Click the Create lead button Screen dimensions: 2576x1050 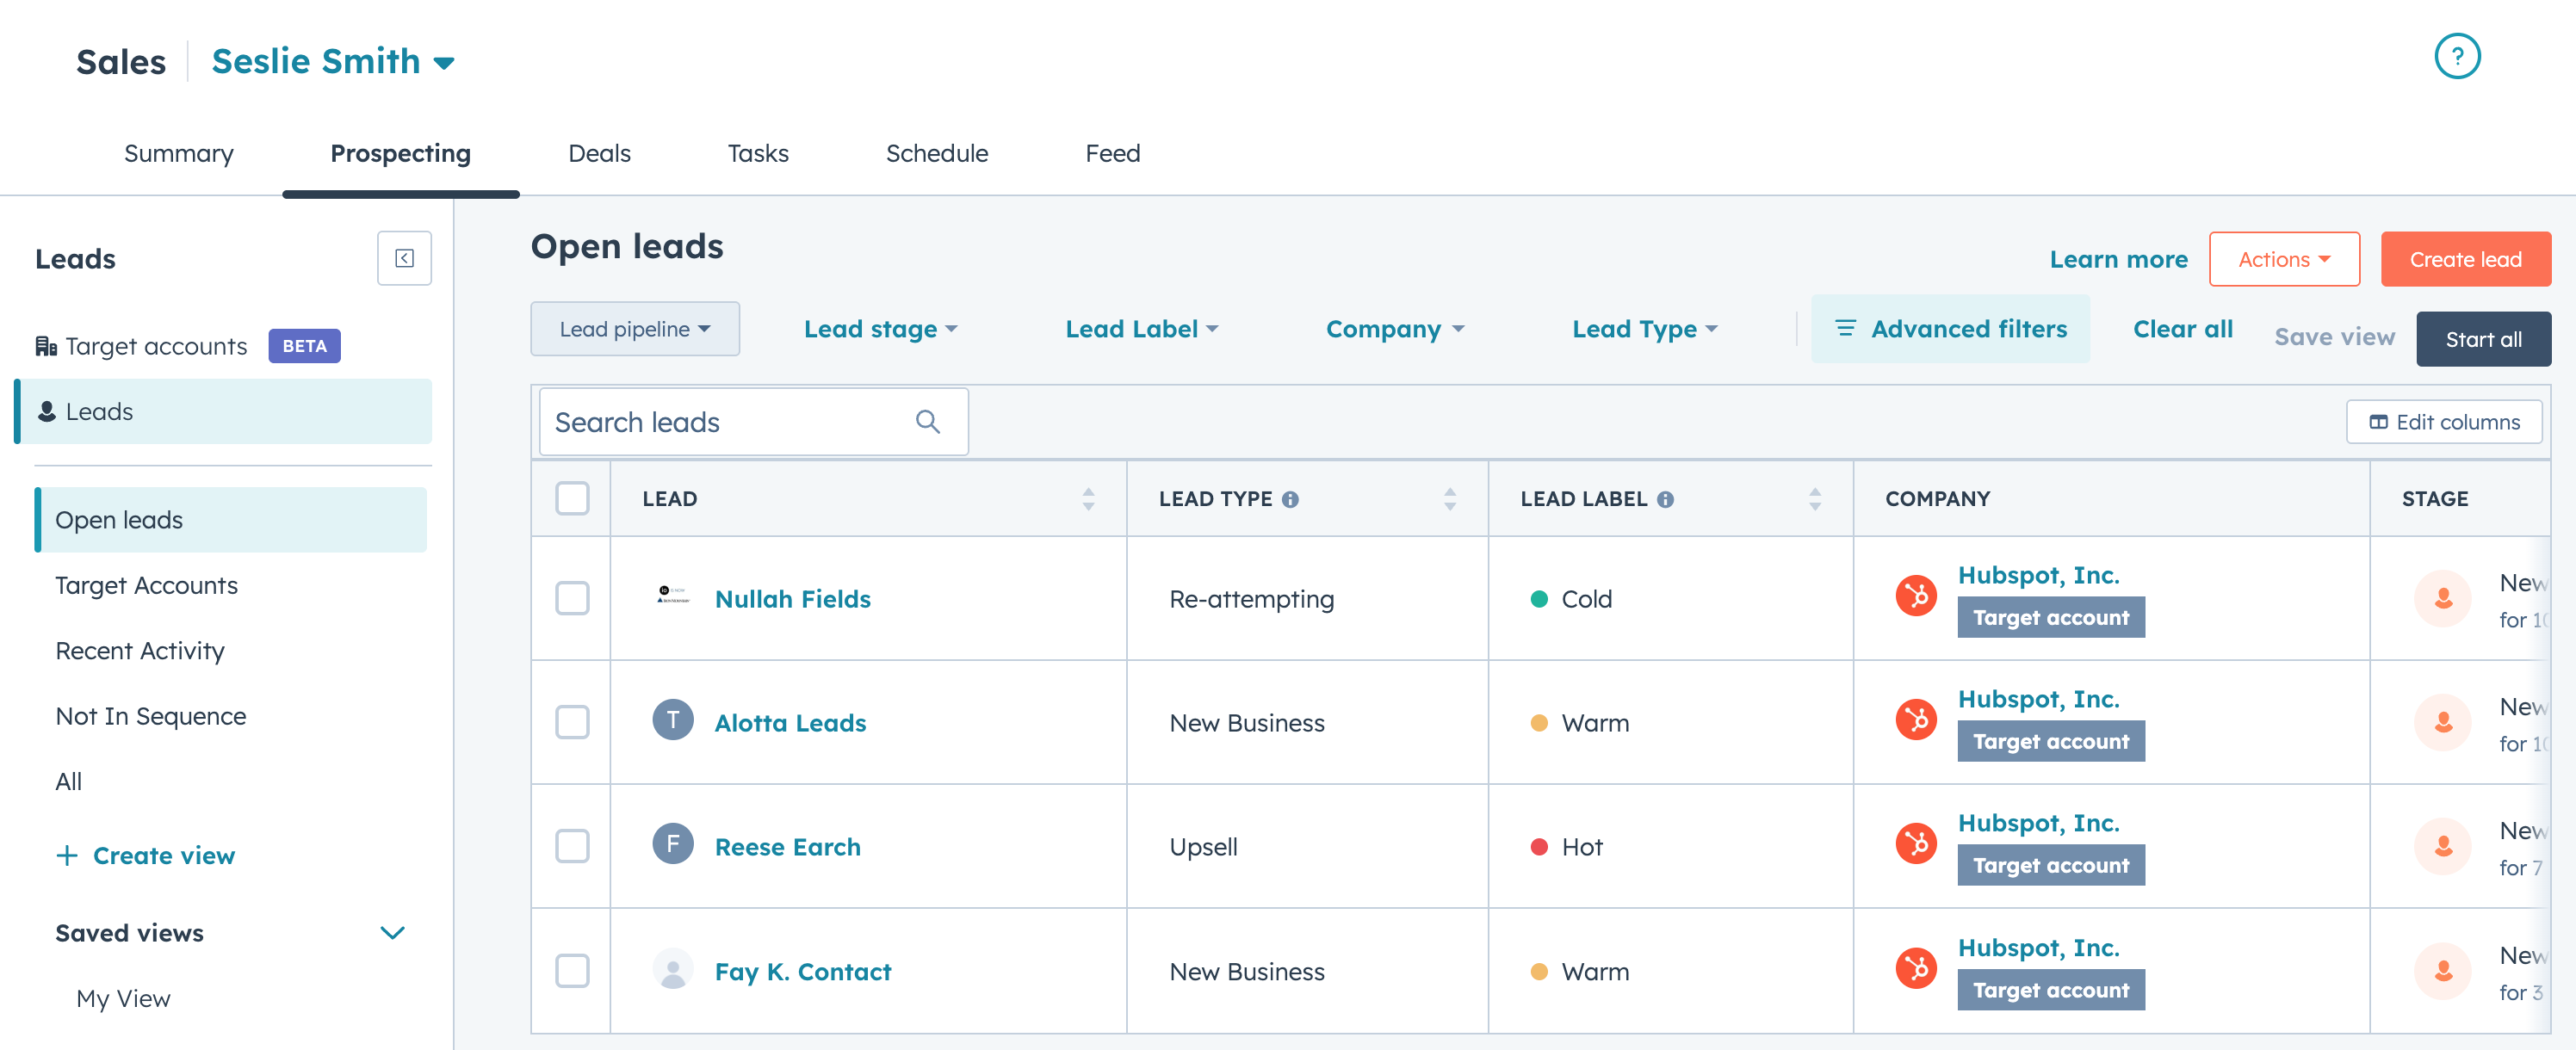[x=2466, y=258]
